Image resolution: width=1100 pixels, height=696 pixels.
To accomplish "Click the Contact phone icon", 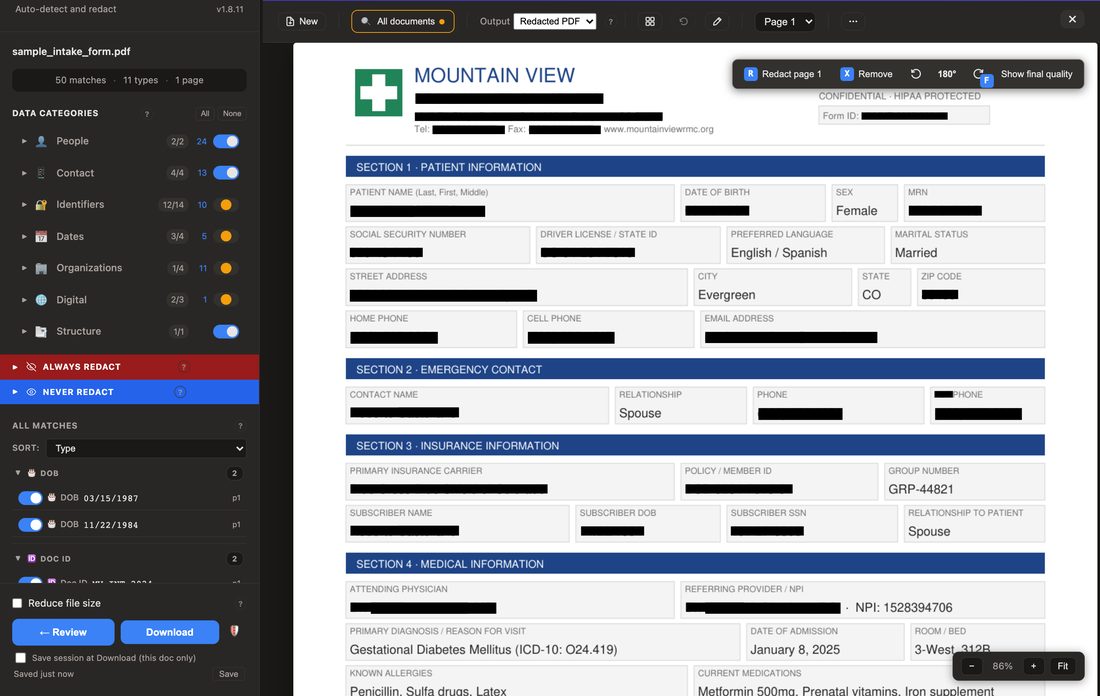I will pos(41,173).
